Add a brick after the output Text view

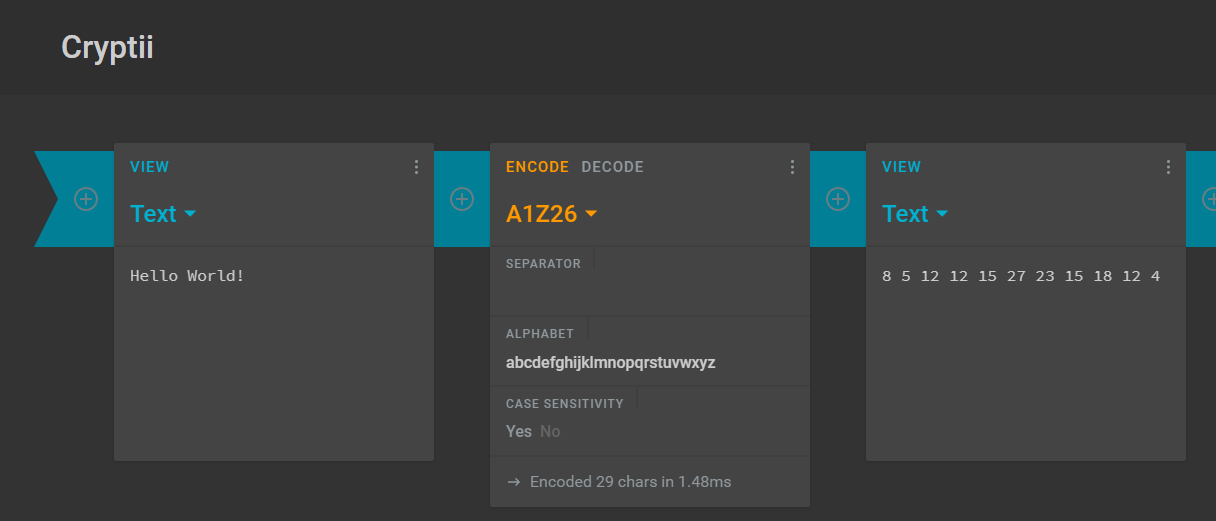point(1207,199)
